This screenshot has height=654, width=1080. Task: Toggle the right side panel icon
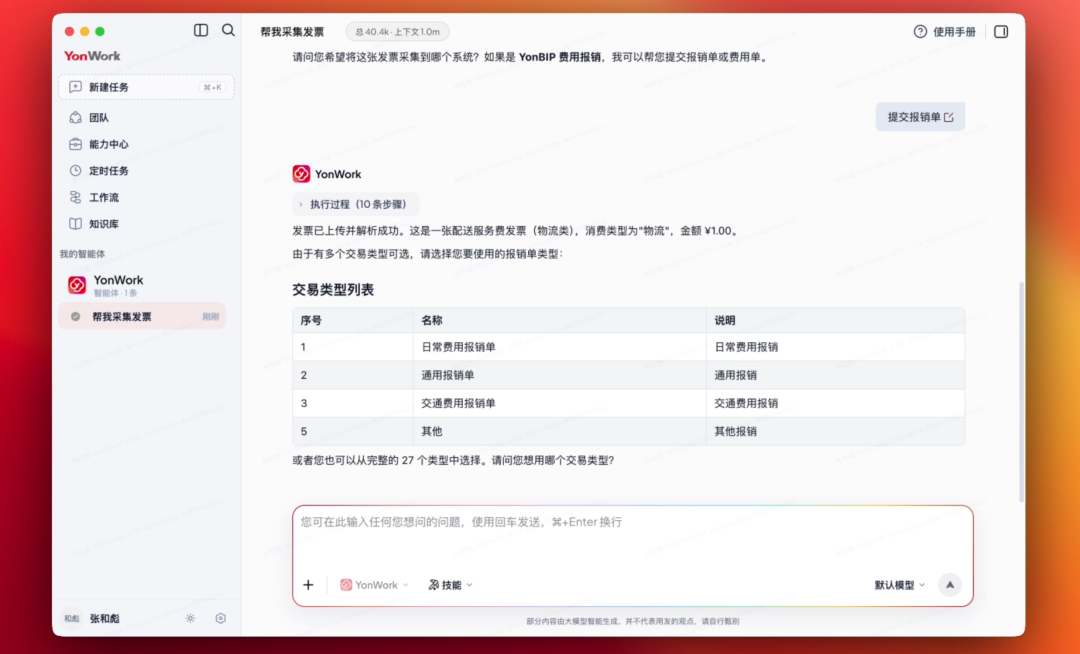tap(1001, 32)
